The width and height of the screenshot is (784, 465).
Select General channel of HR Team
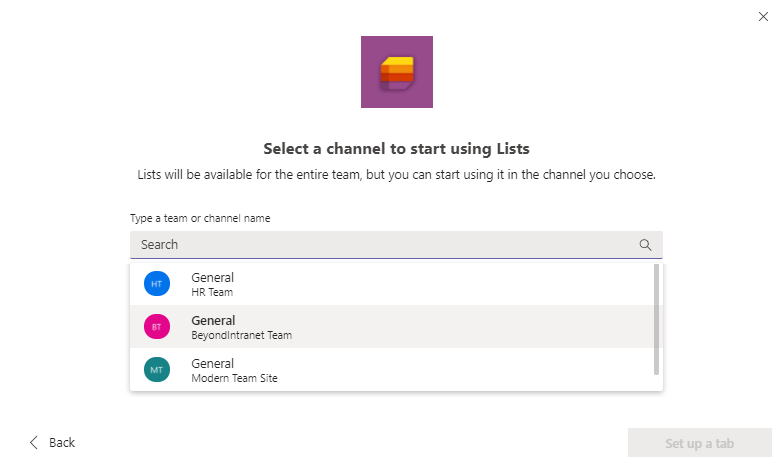213,277
